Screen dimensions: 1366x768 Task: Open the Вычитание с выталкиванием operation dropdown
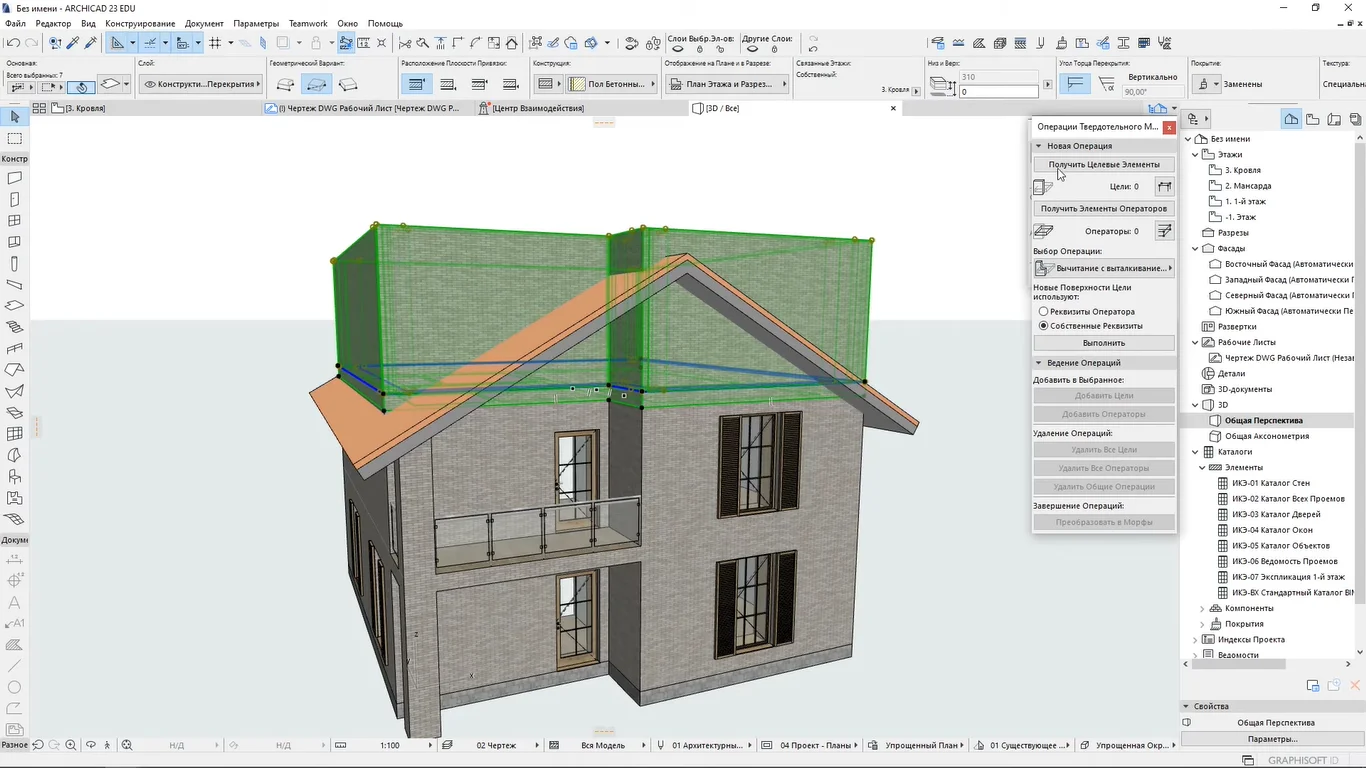1104,268
